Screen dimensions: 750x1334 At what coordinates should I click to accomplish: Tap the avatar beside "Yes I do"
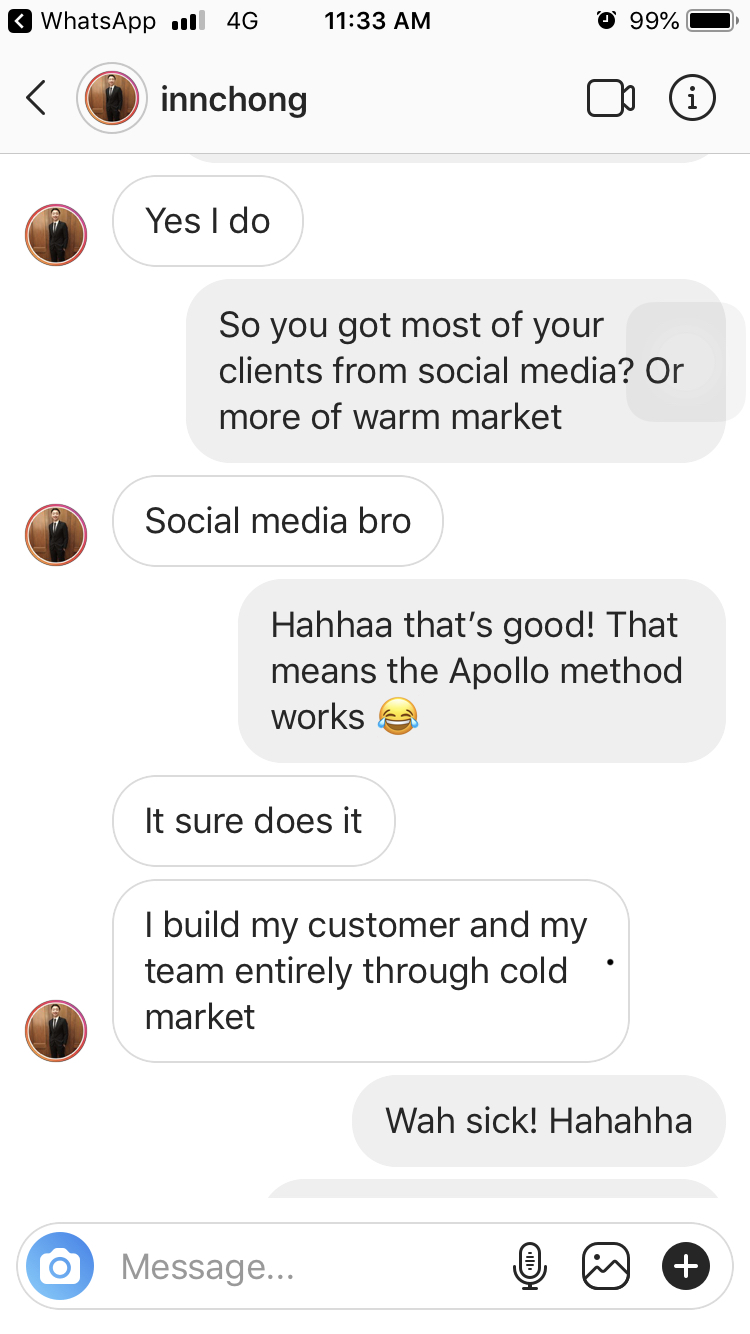[x=56, y=235]
